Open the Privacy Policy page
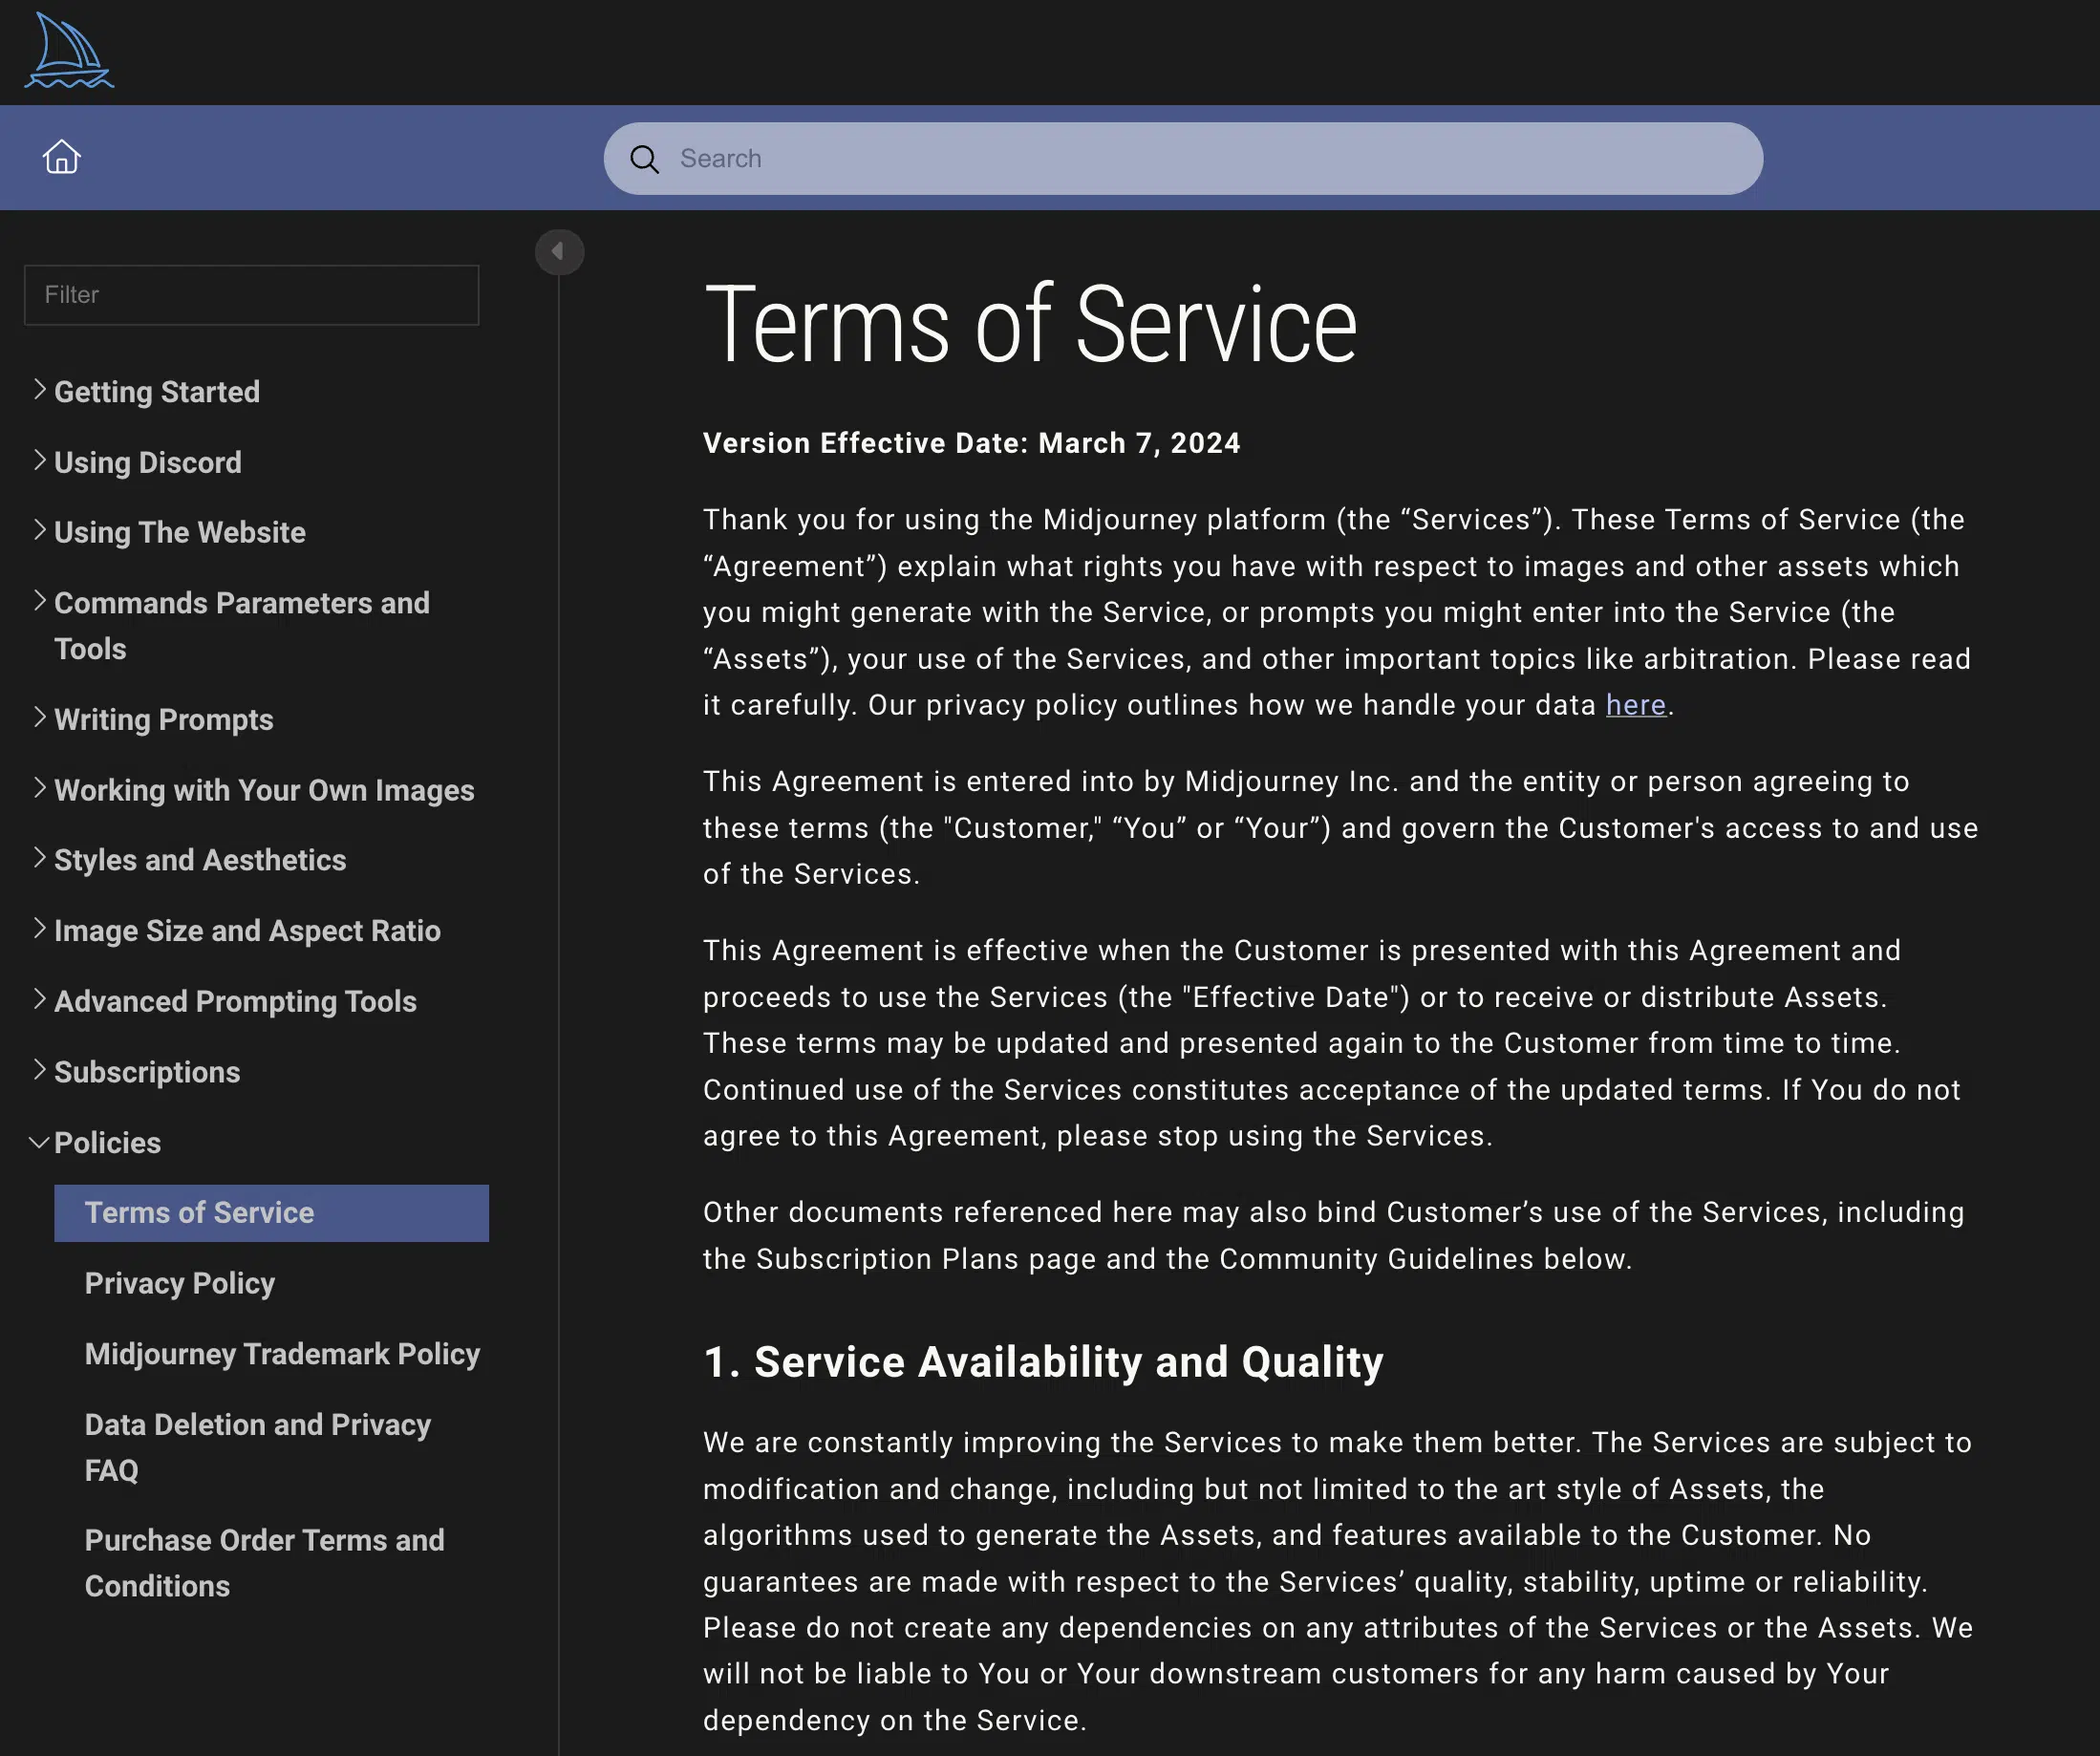Image resolution: width=2100 pixels, height=1756 pixels. click(180, 1283)
